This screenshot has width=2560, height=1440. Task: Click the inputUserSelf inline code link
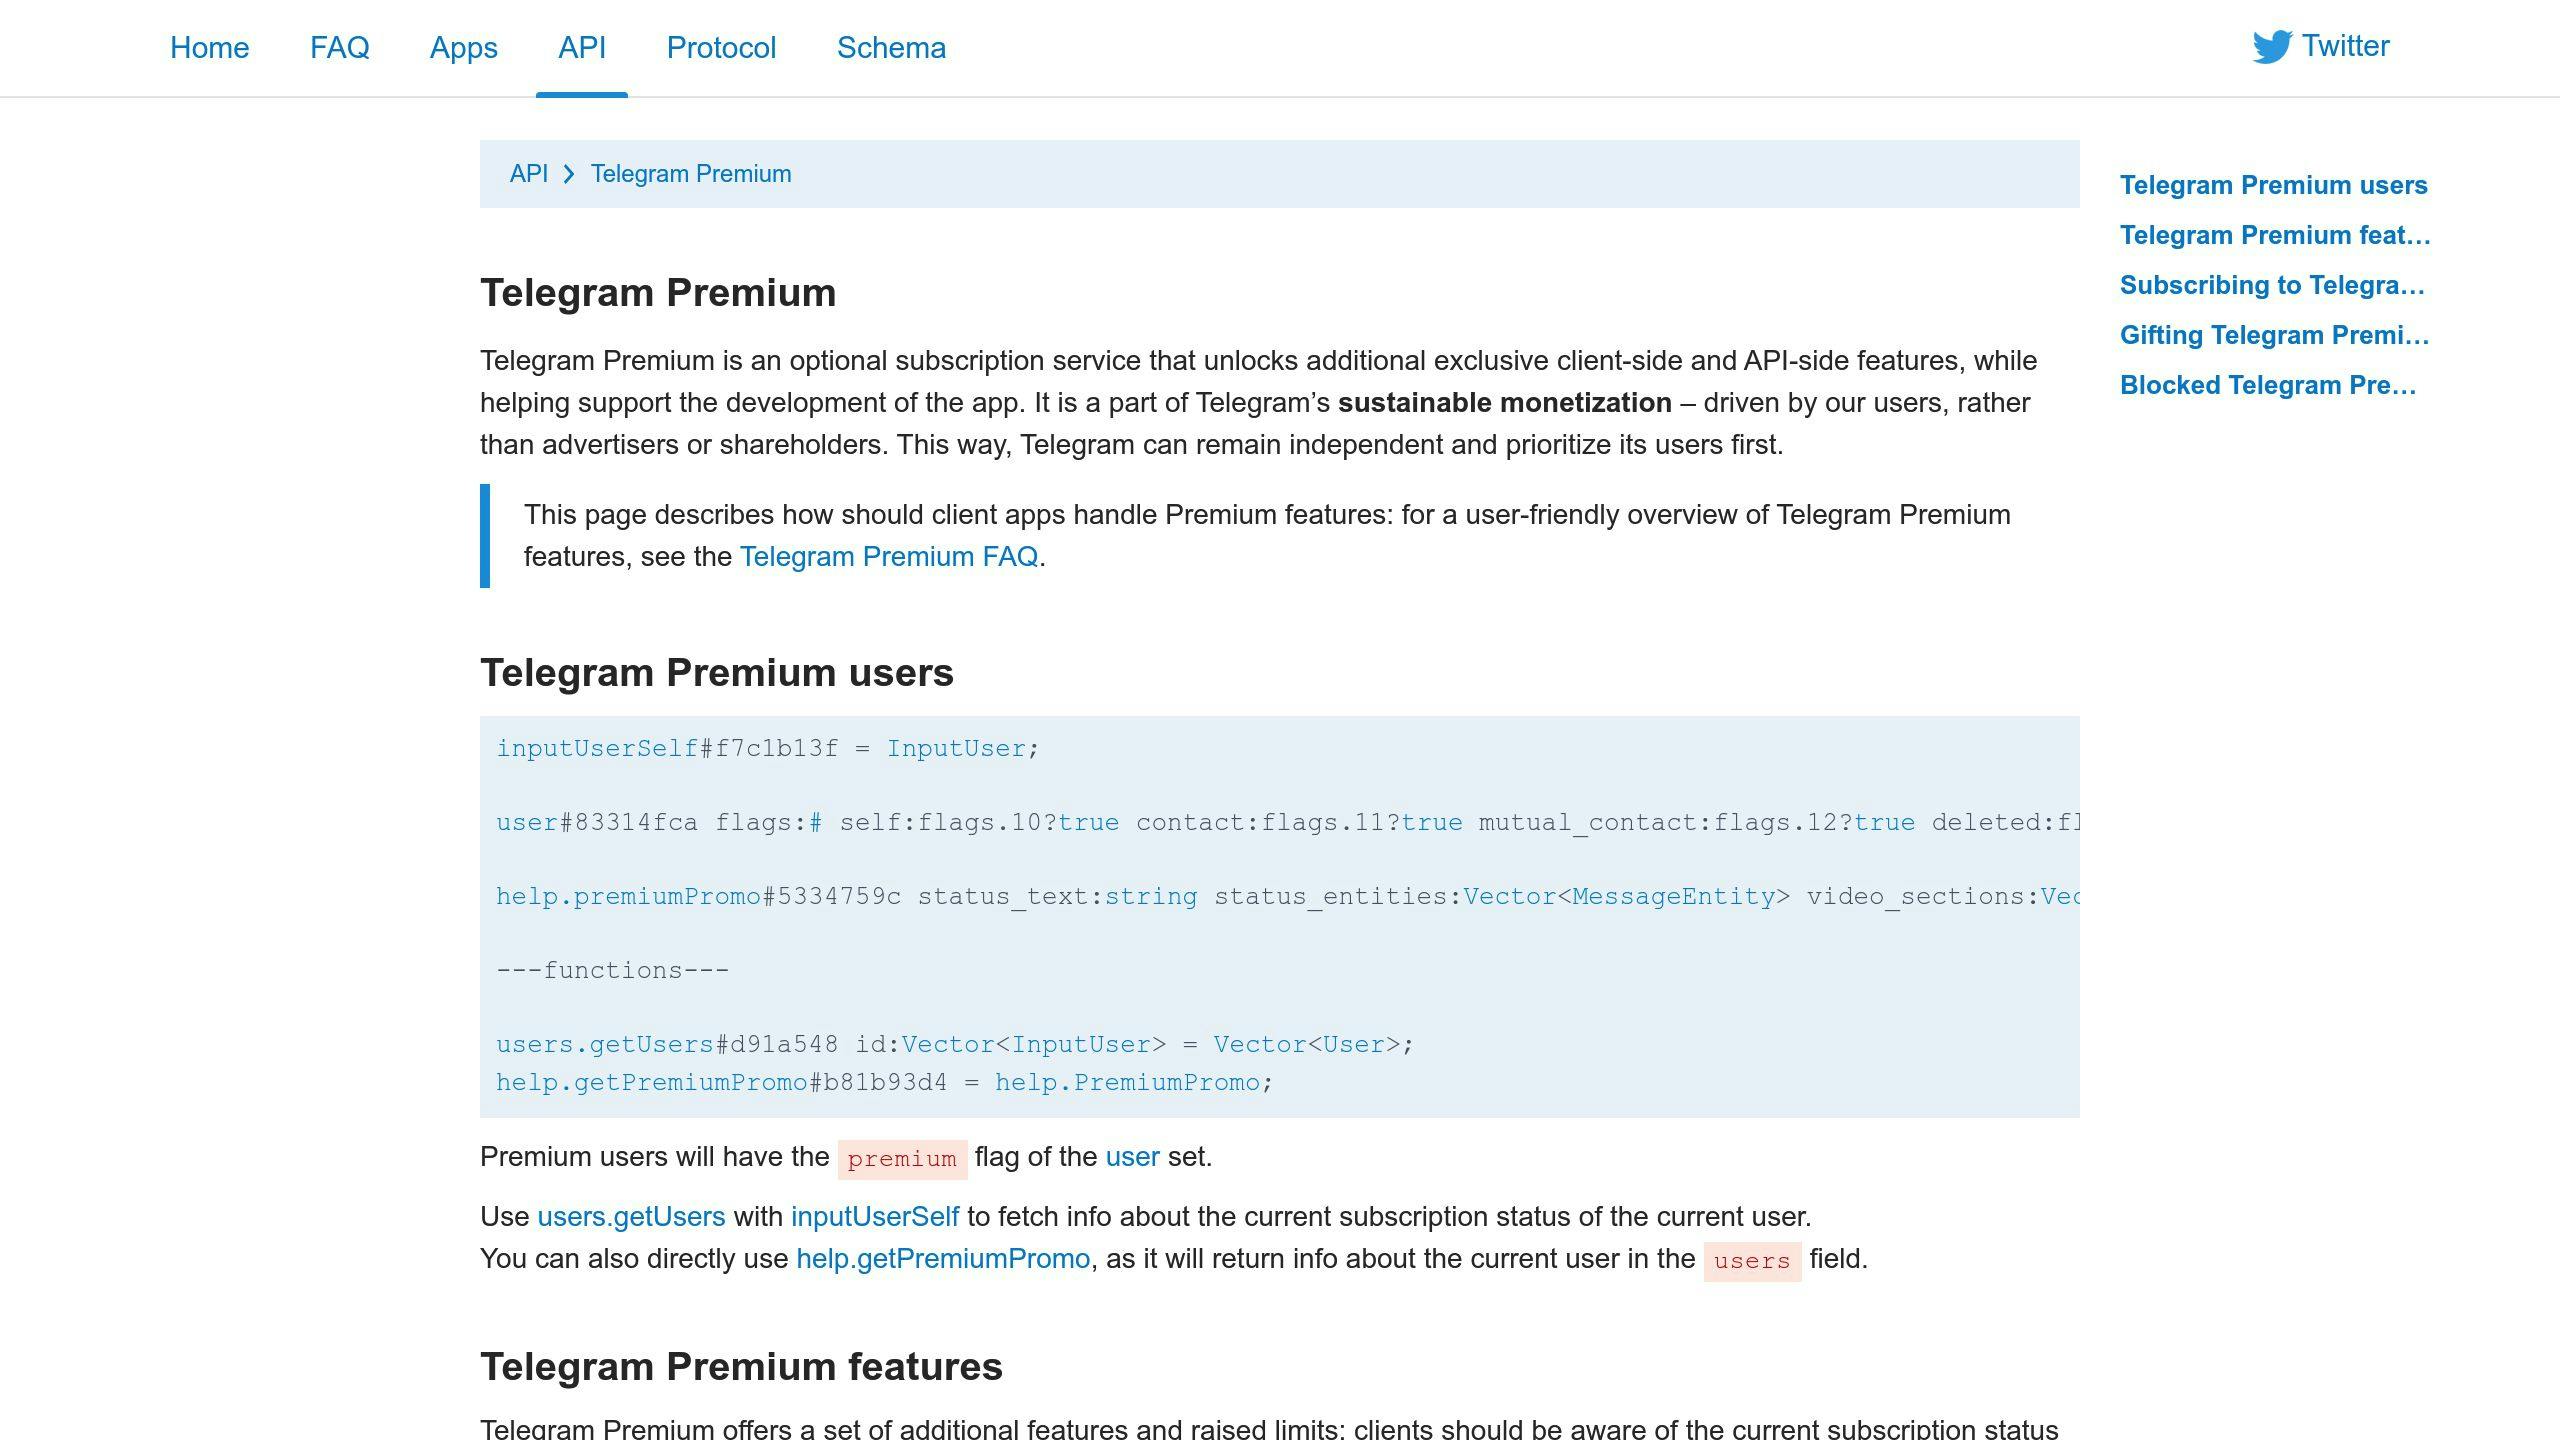874,1217
